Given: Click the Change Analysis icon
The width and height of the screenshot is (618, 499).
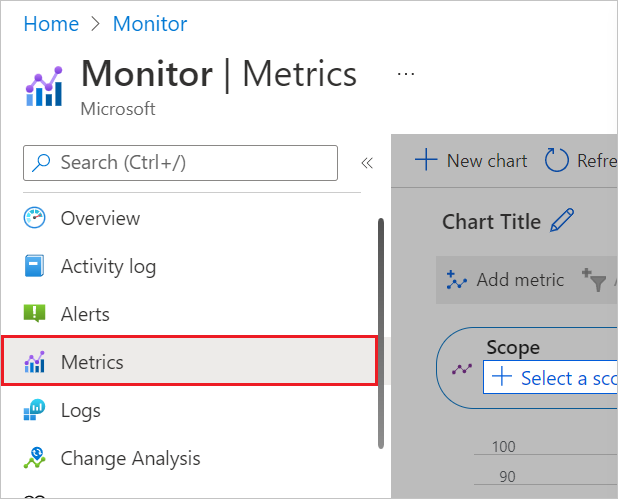Looking at the screenshot, I should tap(35, 458).
